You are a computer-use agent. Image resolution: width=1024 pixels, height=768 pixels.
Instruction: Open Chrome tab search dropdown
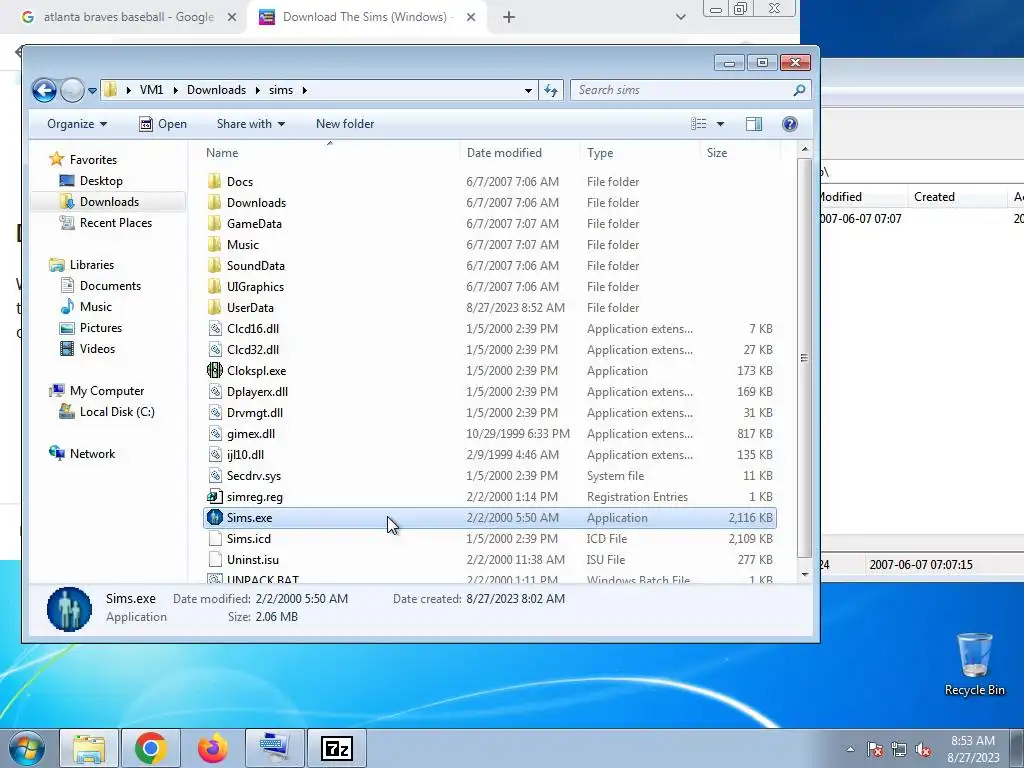point(680,18)
